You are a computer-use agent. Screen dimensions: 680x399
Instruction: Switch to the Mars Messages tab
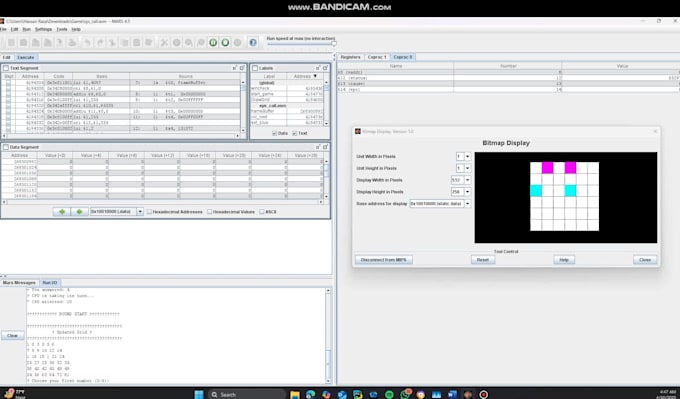point(19,283)
